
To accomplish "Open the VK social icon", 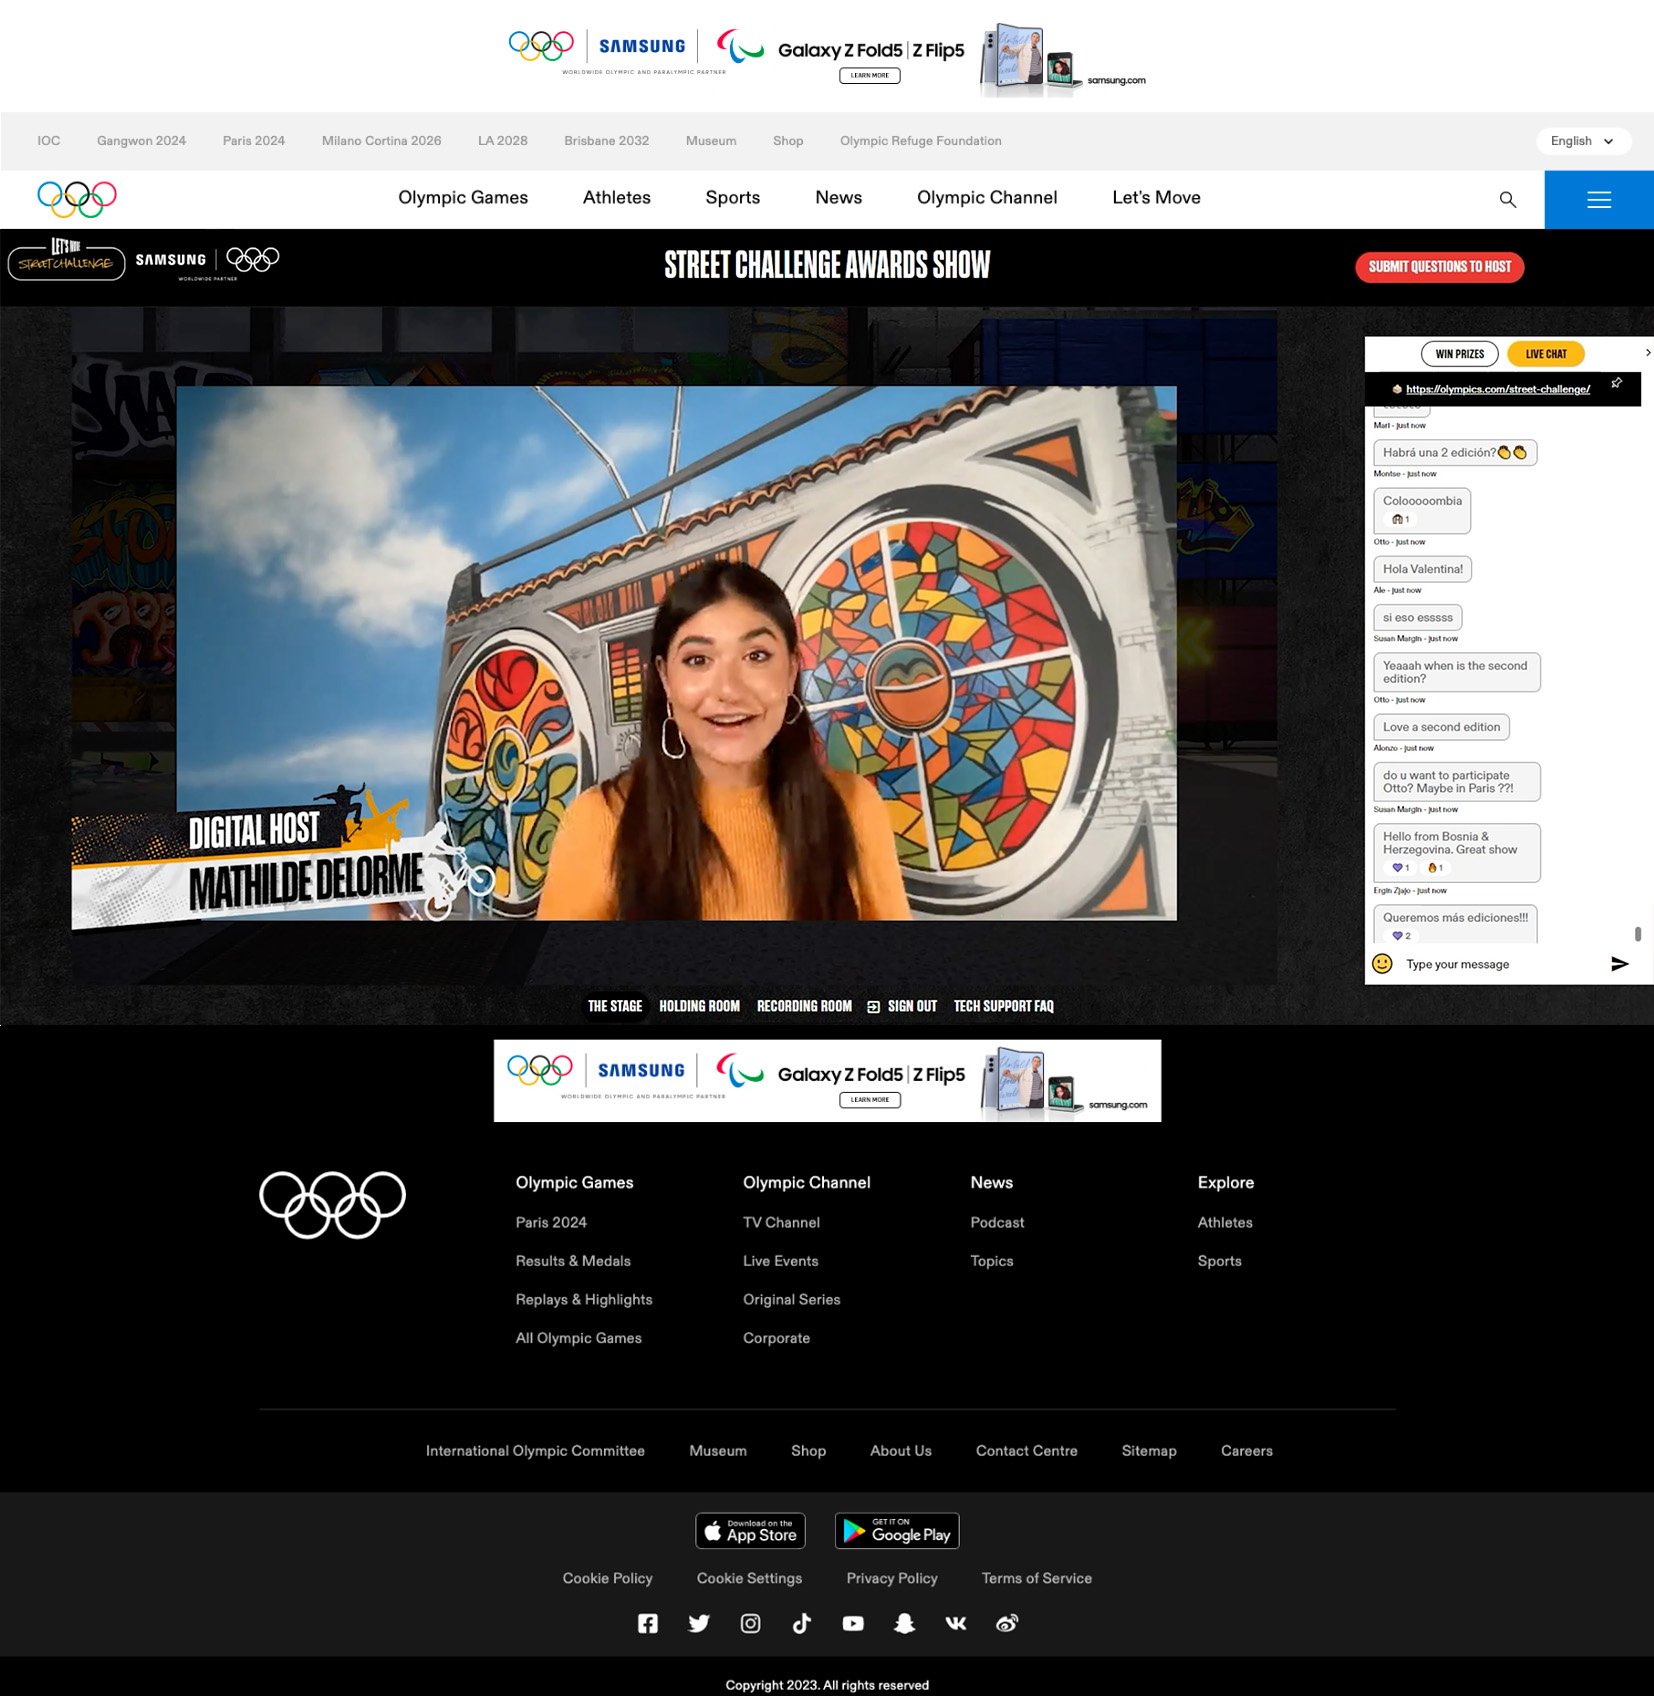I will (956, 1623).
